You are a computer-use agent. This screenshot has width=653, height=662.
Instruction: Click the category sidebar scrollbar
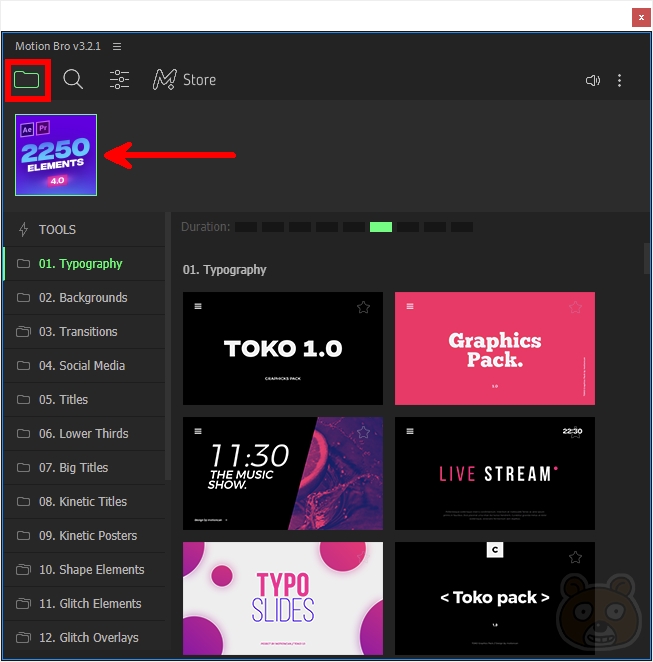168,346
